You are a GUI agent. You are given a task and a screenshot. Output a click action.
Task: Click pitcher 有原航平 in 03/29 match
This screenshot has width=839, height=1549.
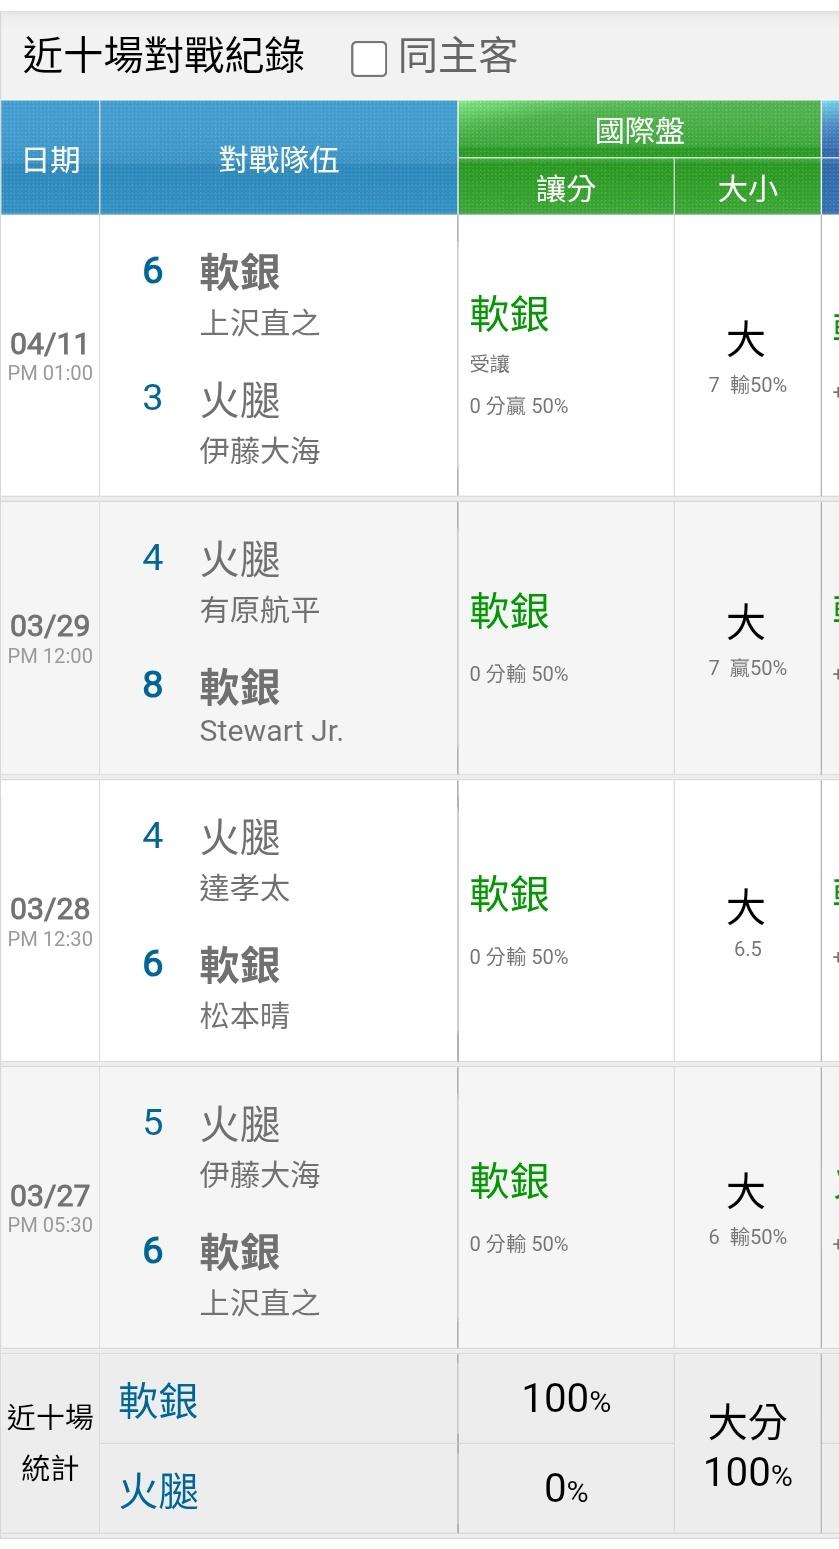(x=260, y=610)
